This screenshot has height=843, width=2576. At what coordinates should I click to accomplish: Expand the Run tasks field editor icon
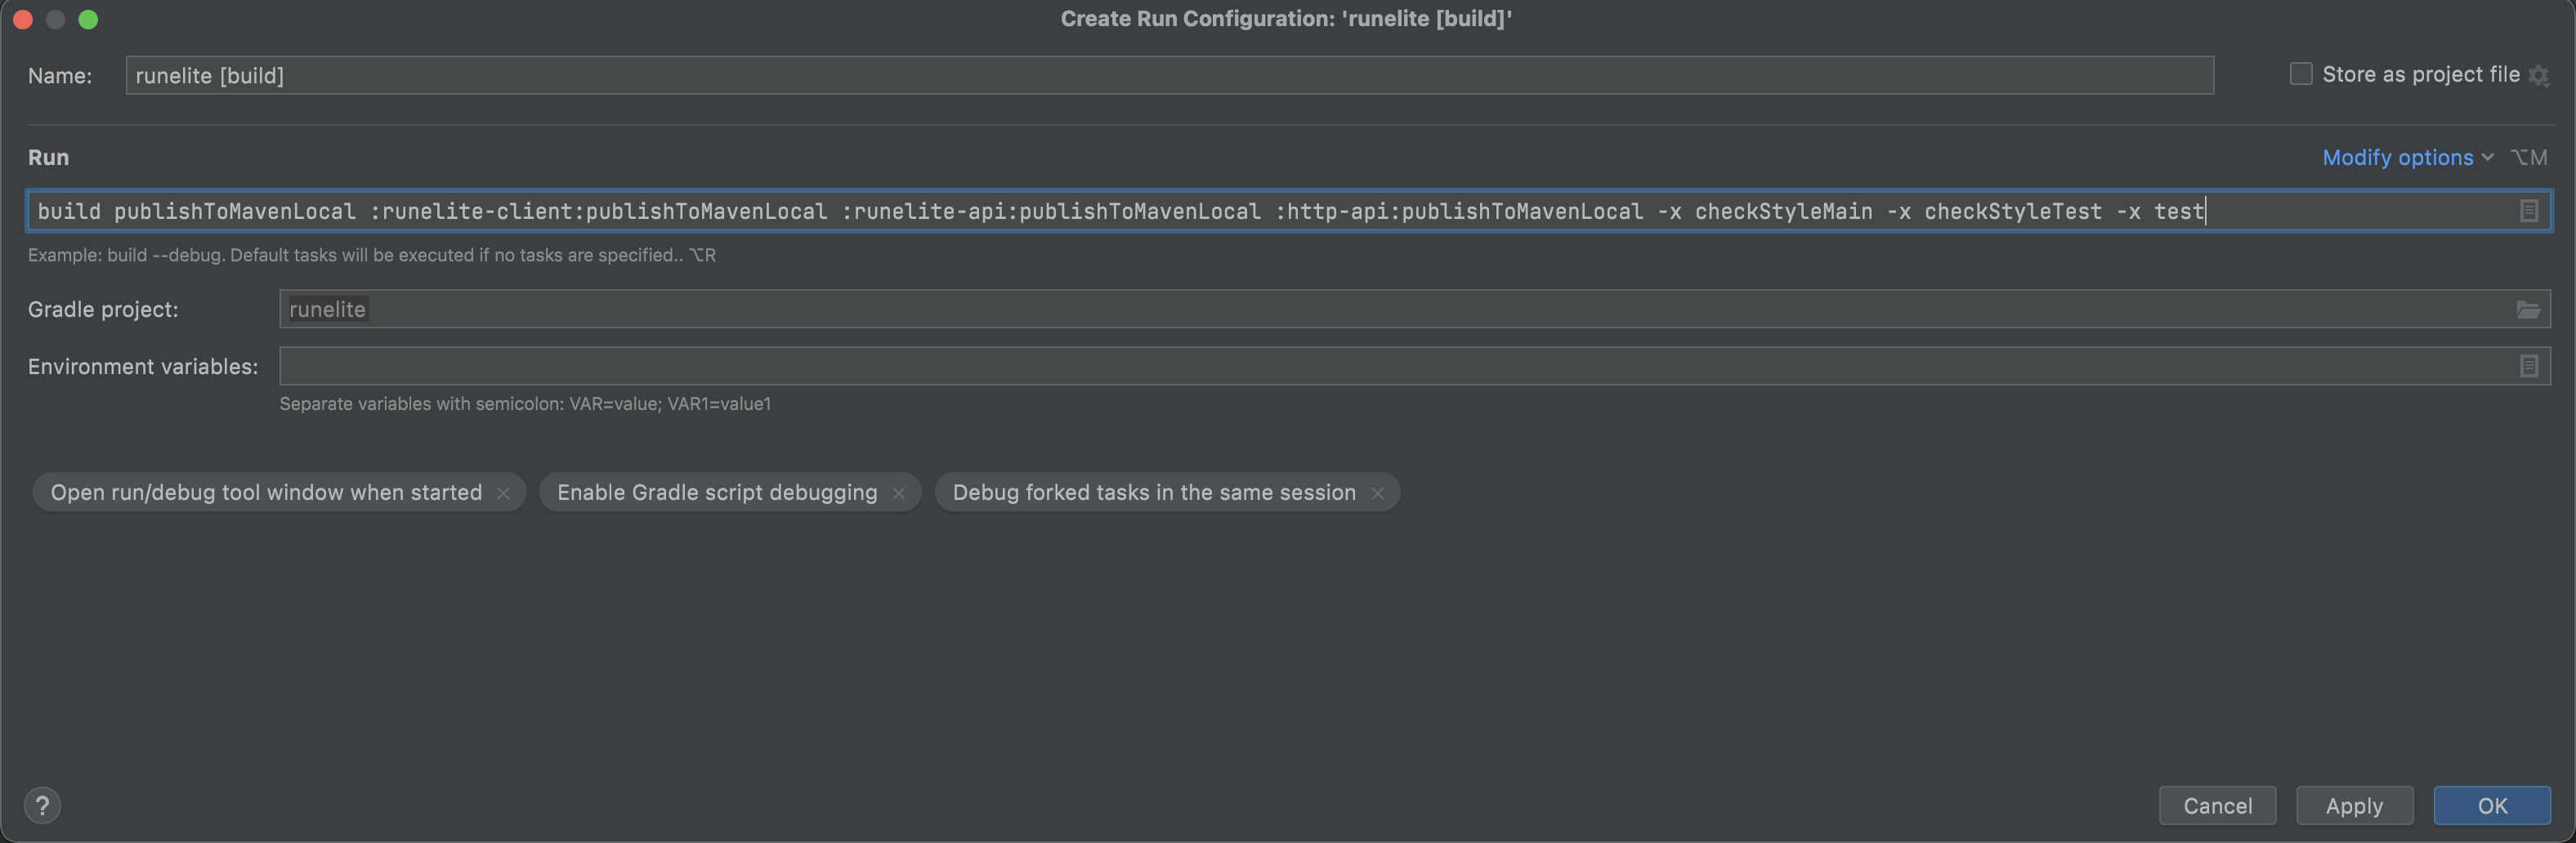2528,211
